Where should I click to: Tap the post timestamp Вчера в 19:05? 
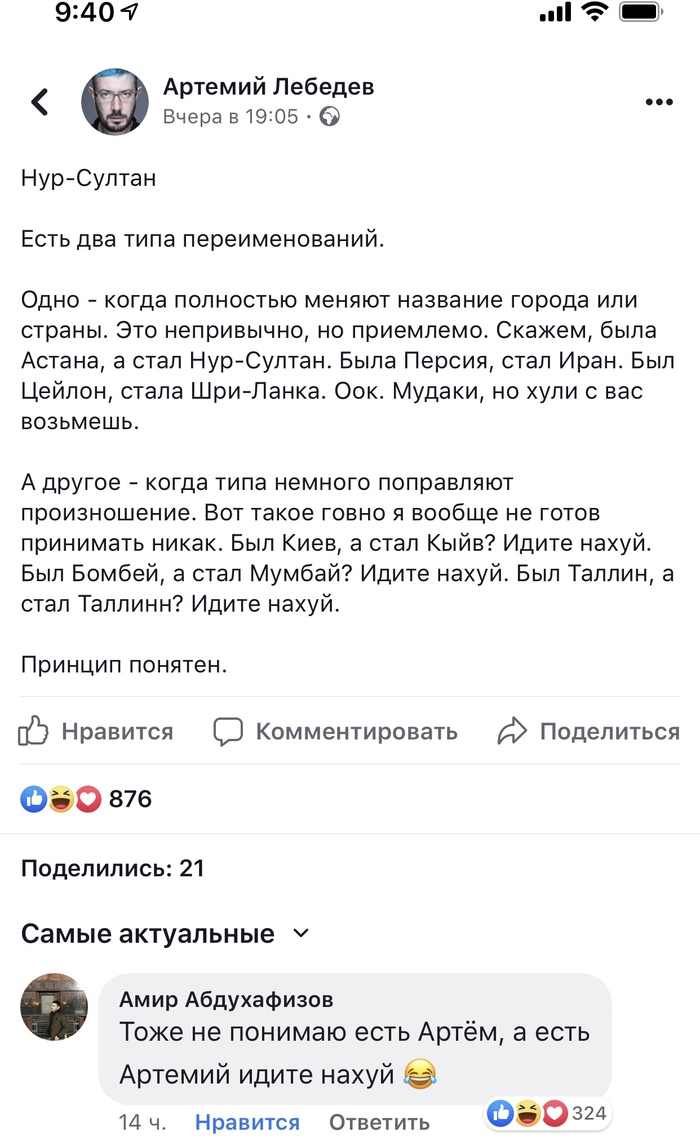231,116
